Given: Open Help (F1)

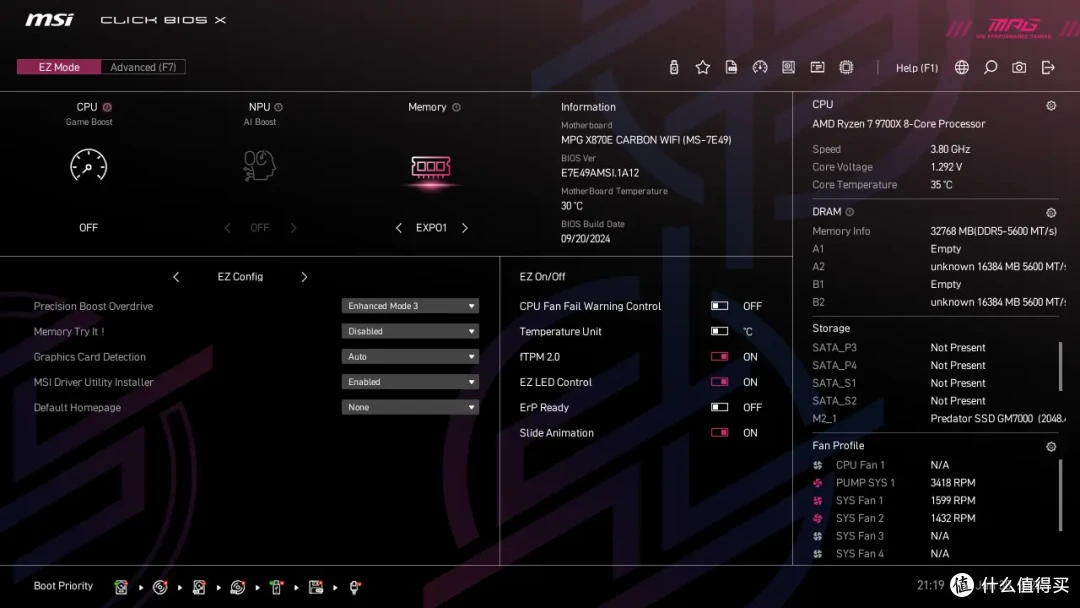Looking at the screenshot, I should click(x=917, y=67).
